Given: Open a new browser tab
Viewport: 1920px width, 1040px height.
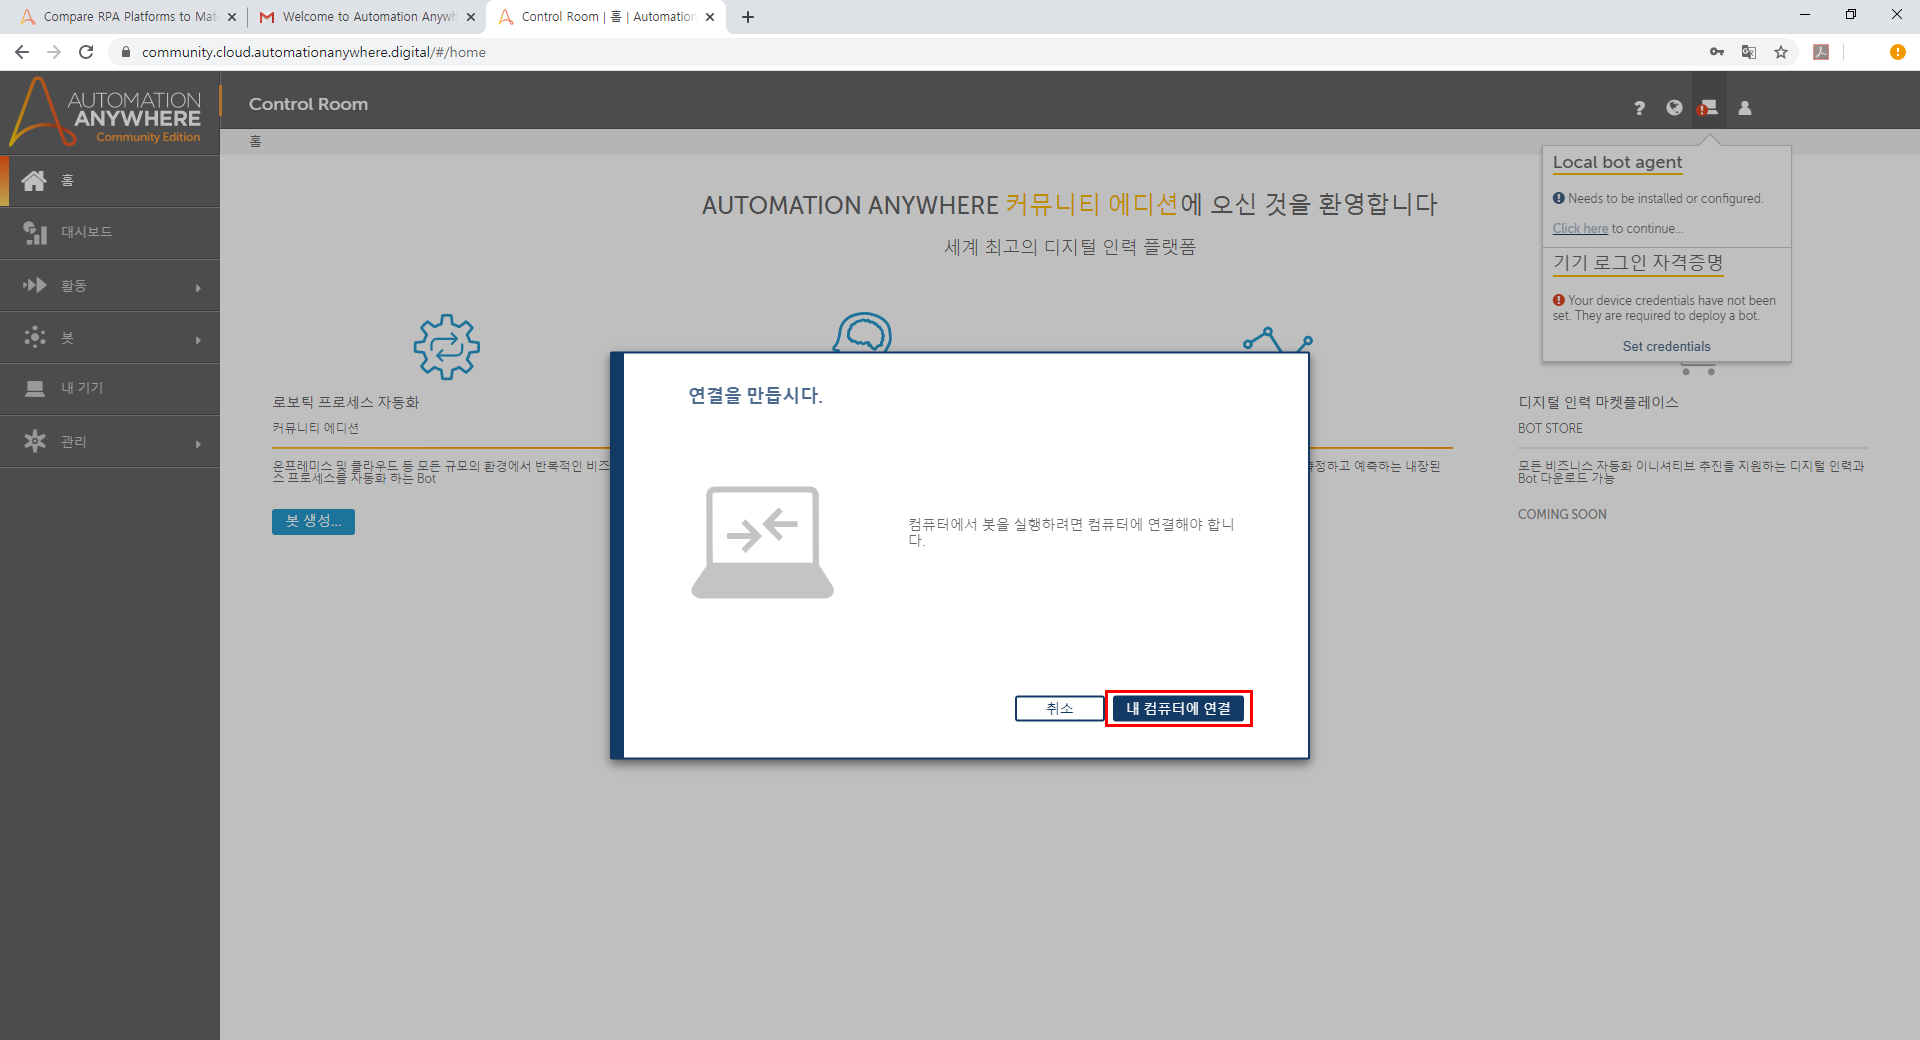Looking at the screenshot, I should coord(748,17).
